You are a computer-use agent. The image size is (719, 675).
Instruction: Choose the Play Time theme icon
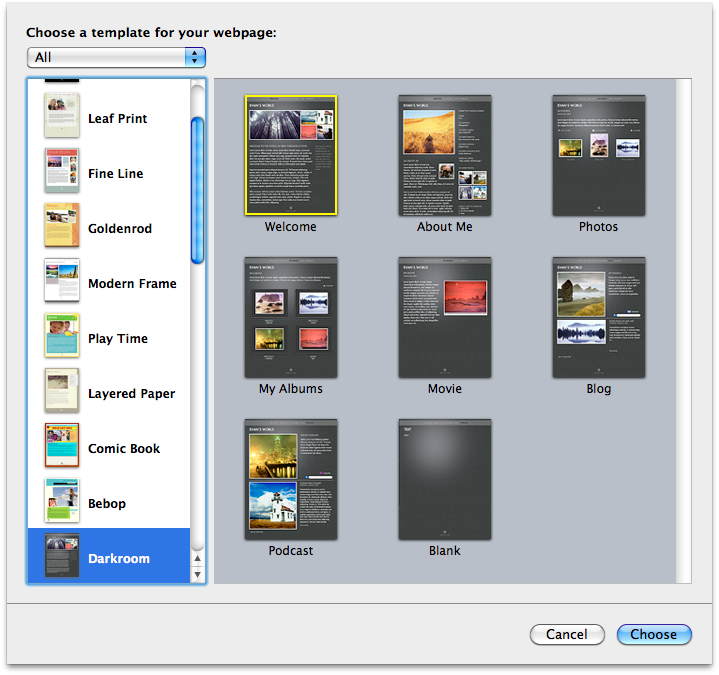coord(61,336)
